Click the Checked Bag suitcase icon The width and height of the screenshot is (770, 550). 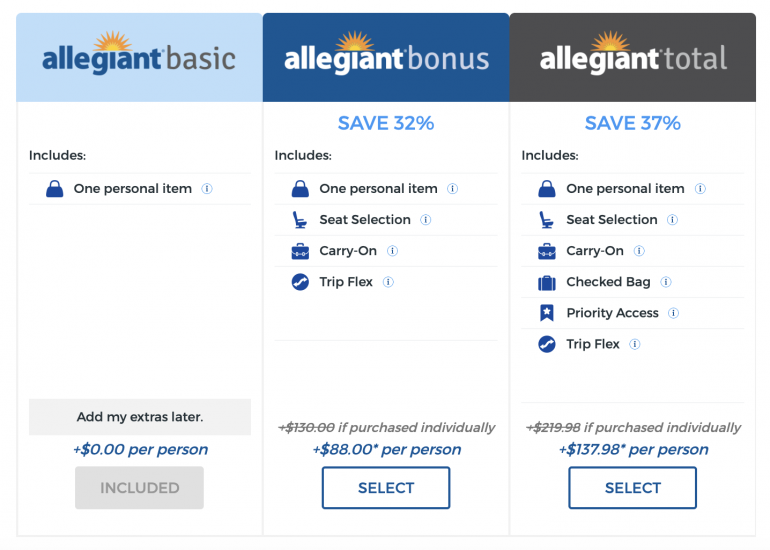[546, 282]
